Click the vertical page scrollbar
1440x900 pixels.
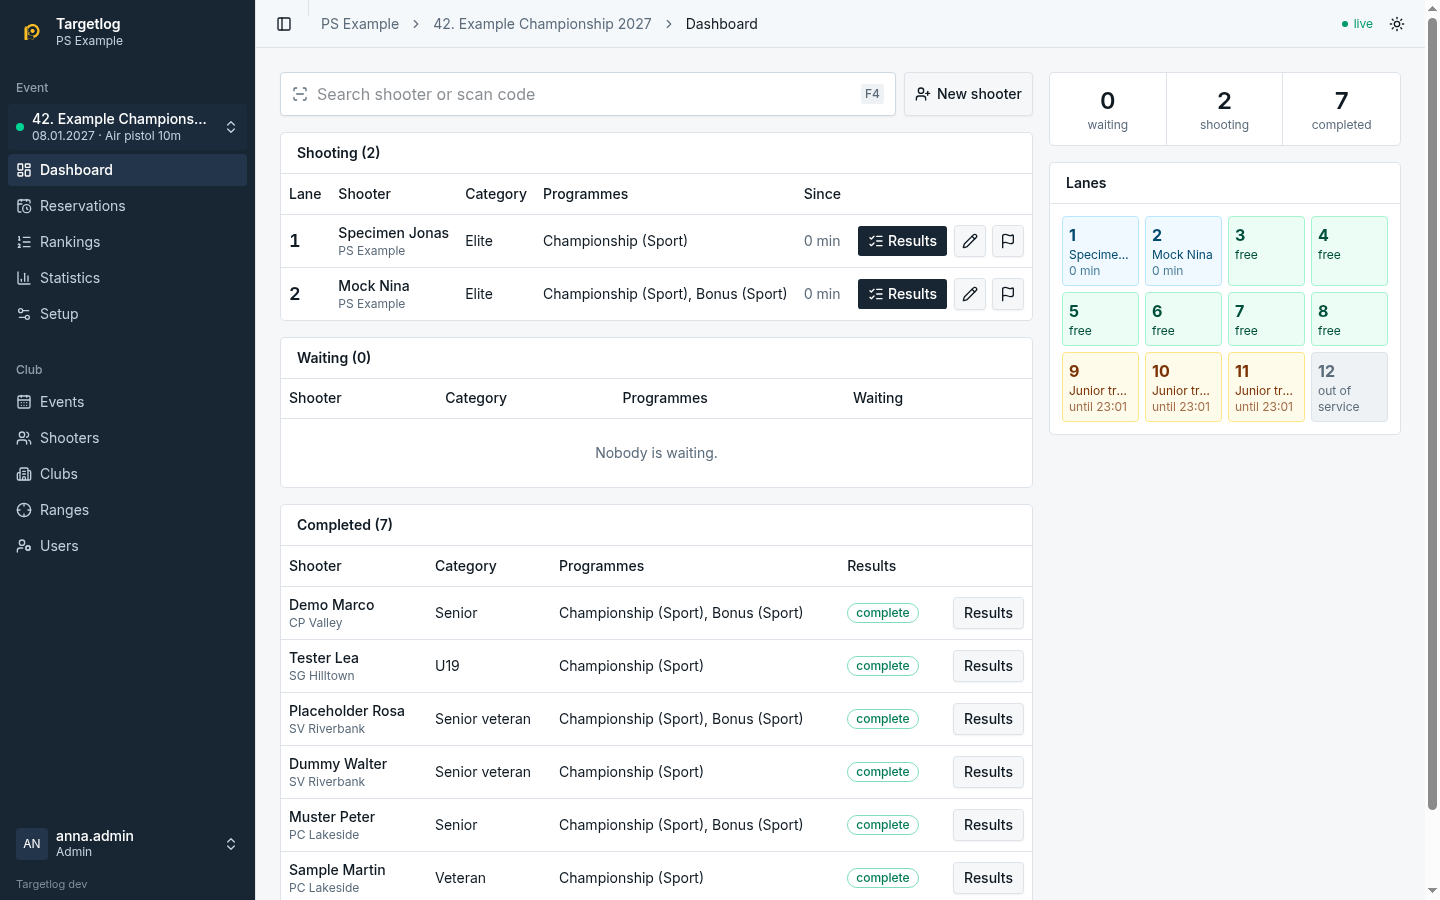(x=1432, y=412)
